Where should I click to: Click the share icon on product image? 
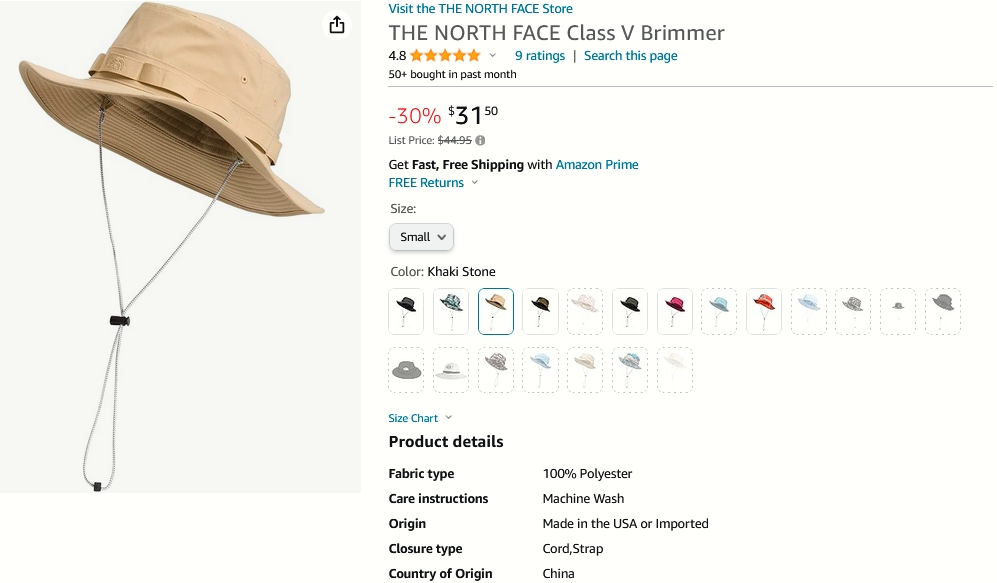[337, 25]
